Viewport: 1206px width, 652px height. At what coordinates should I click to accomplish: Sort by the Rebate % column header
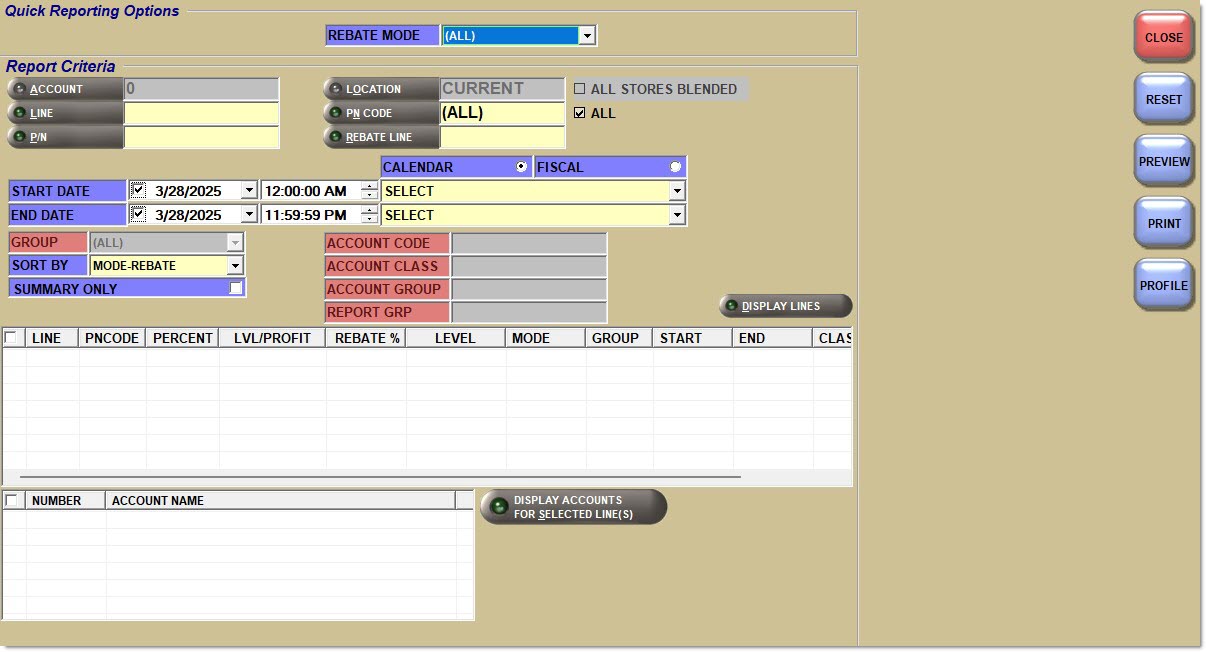point(366,338)
